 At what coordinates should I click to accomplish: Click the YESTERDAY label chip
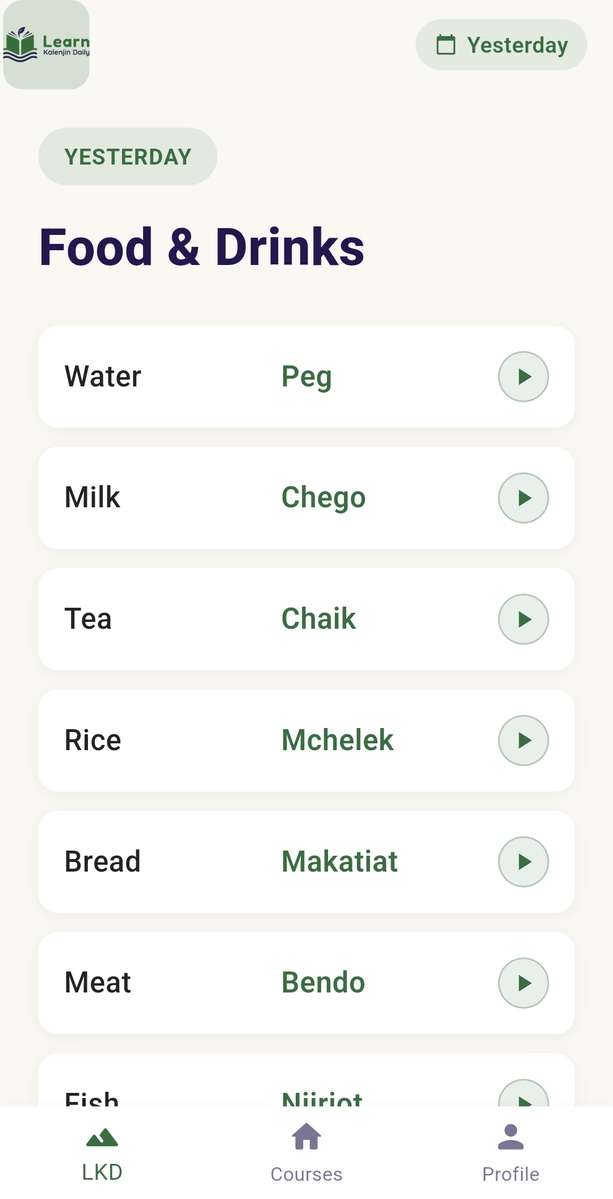click(x=128, y=157)
